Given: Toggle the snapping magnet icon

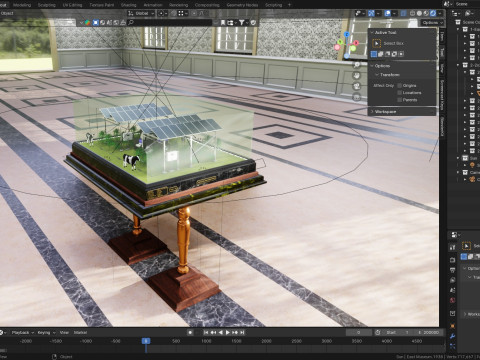Looking at the screenshot, I should click(173, 13).
